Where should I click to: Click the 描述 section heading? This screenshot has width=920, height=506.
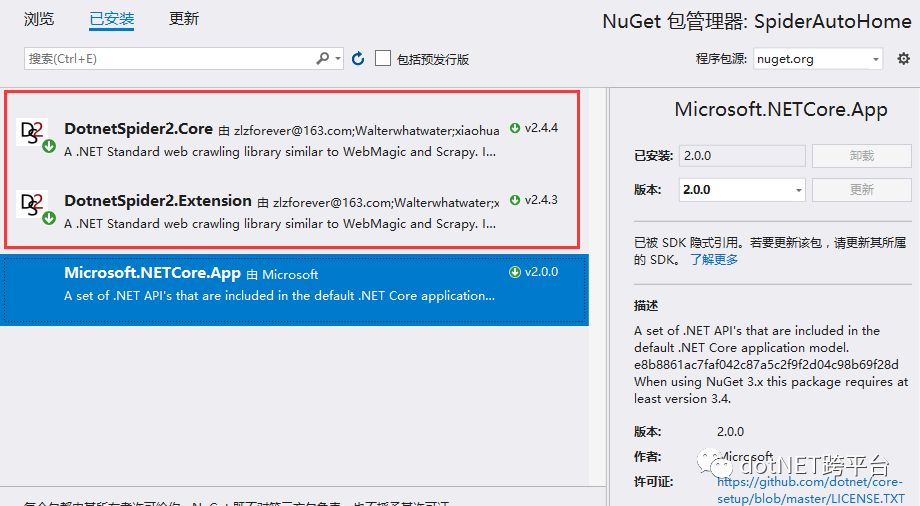pos(646,305)
